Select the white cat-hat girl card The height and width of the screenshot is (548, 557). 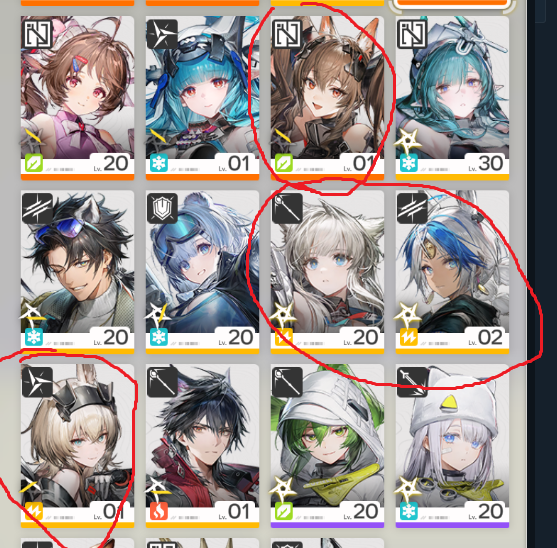(453, 446)
